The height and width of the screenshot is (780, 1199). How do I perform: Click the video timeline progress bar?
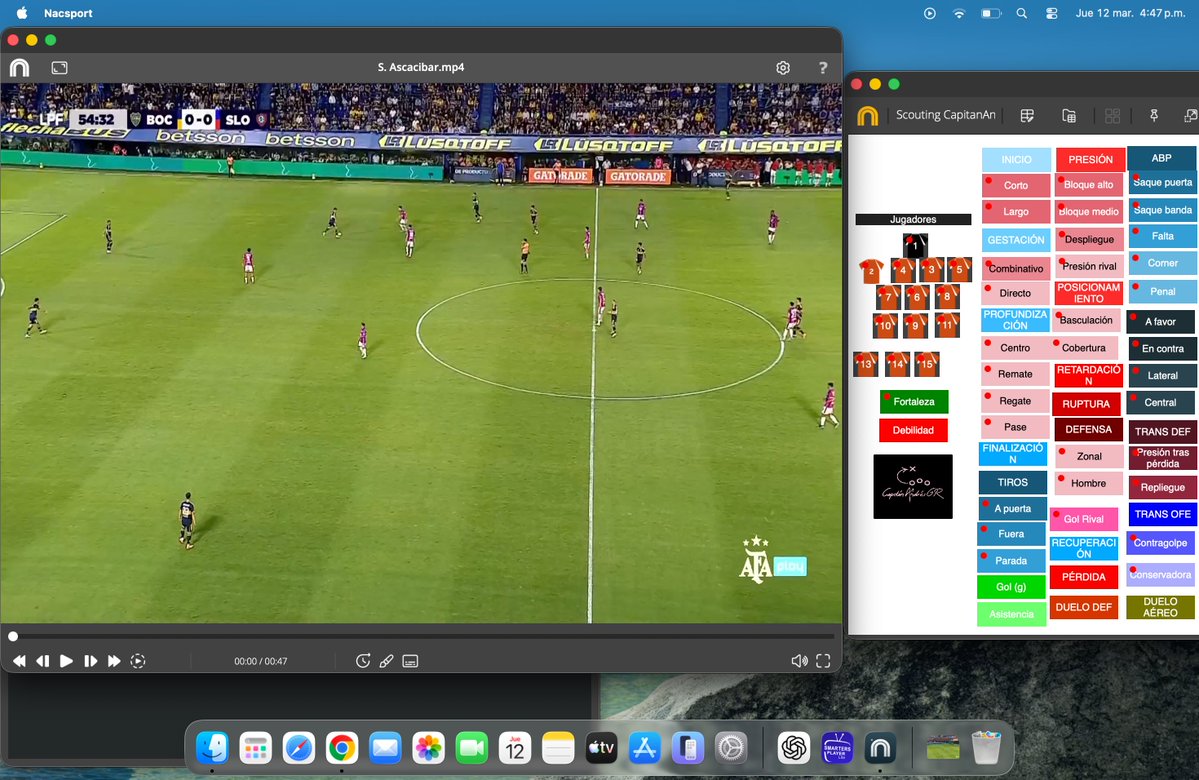[422, 636]
